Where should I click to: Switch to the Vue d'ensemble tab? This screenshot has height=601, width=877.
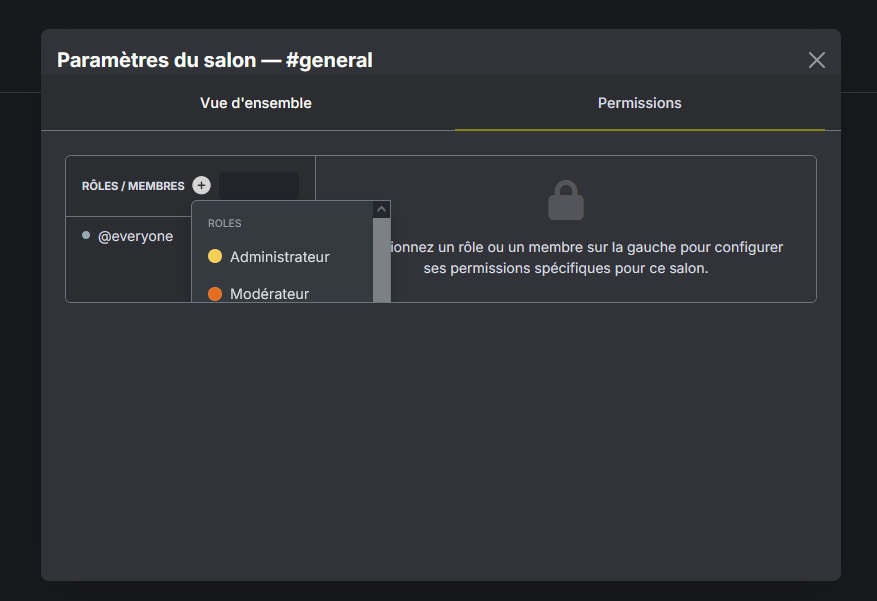[x=255, y=103]
